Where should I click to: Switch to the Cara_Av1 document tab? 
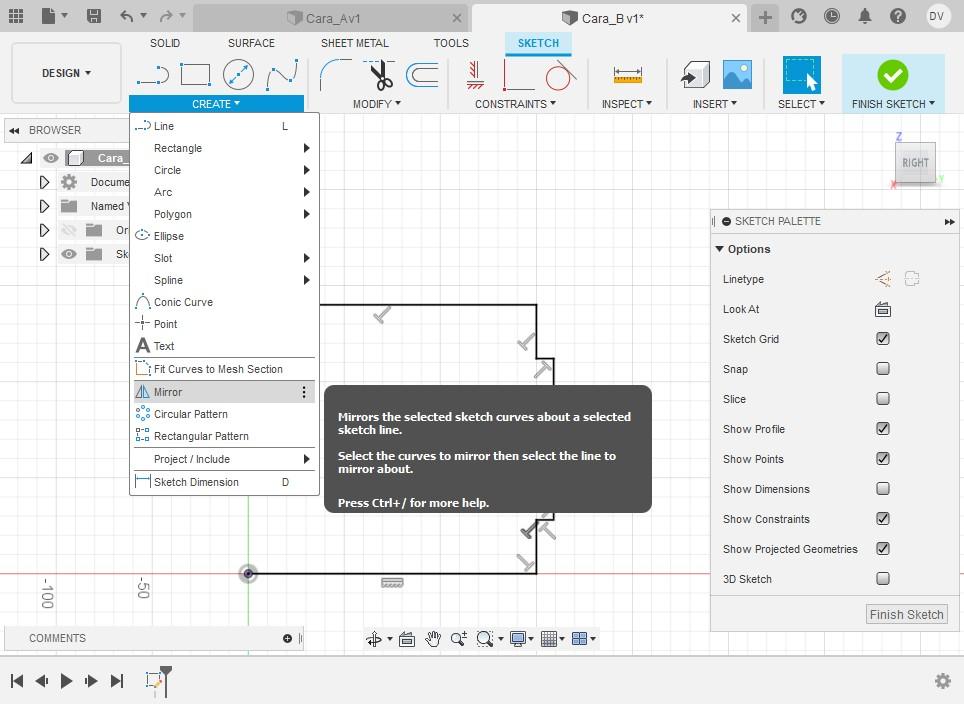click(x=333, y=18)
